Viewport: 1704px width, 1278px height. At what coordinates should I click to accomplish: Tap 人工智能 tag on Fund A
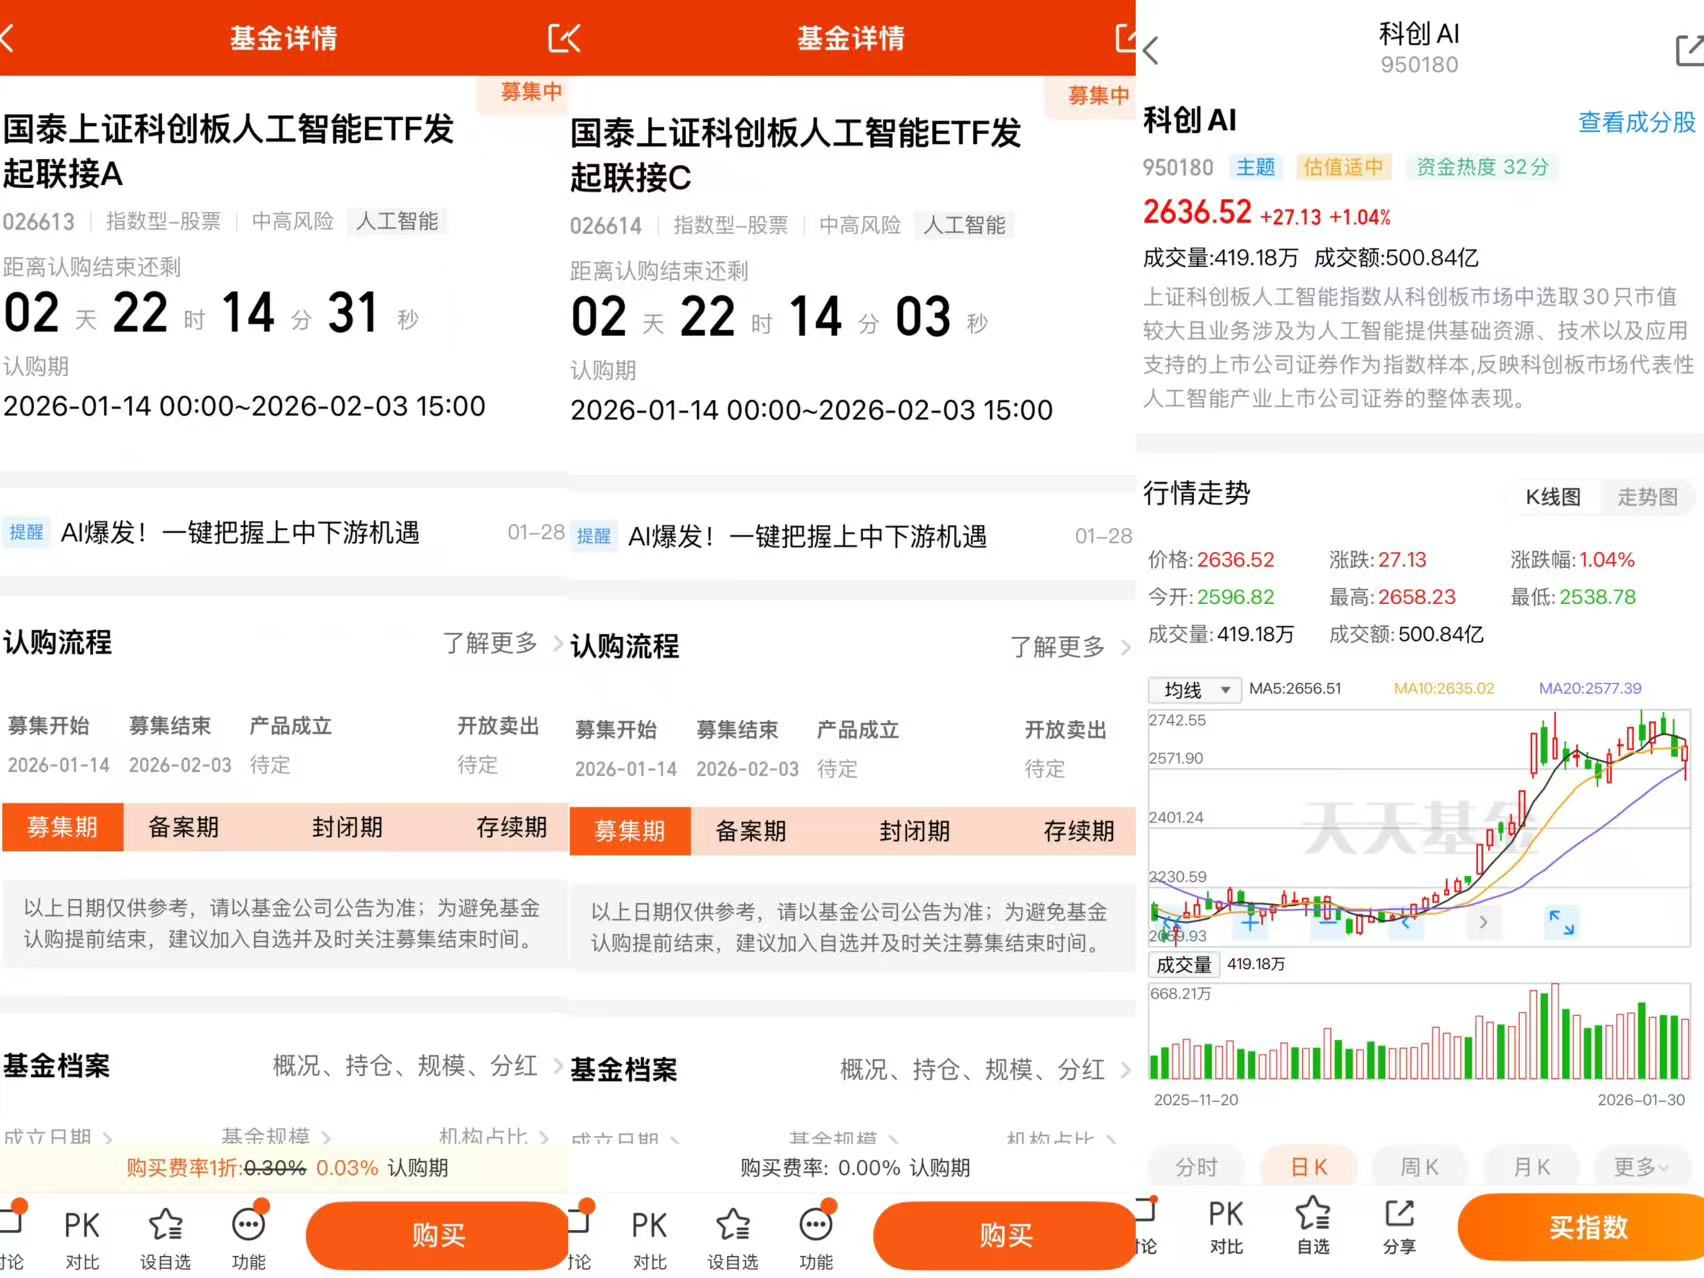tap(397, 221)
